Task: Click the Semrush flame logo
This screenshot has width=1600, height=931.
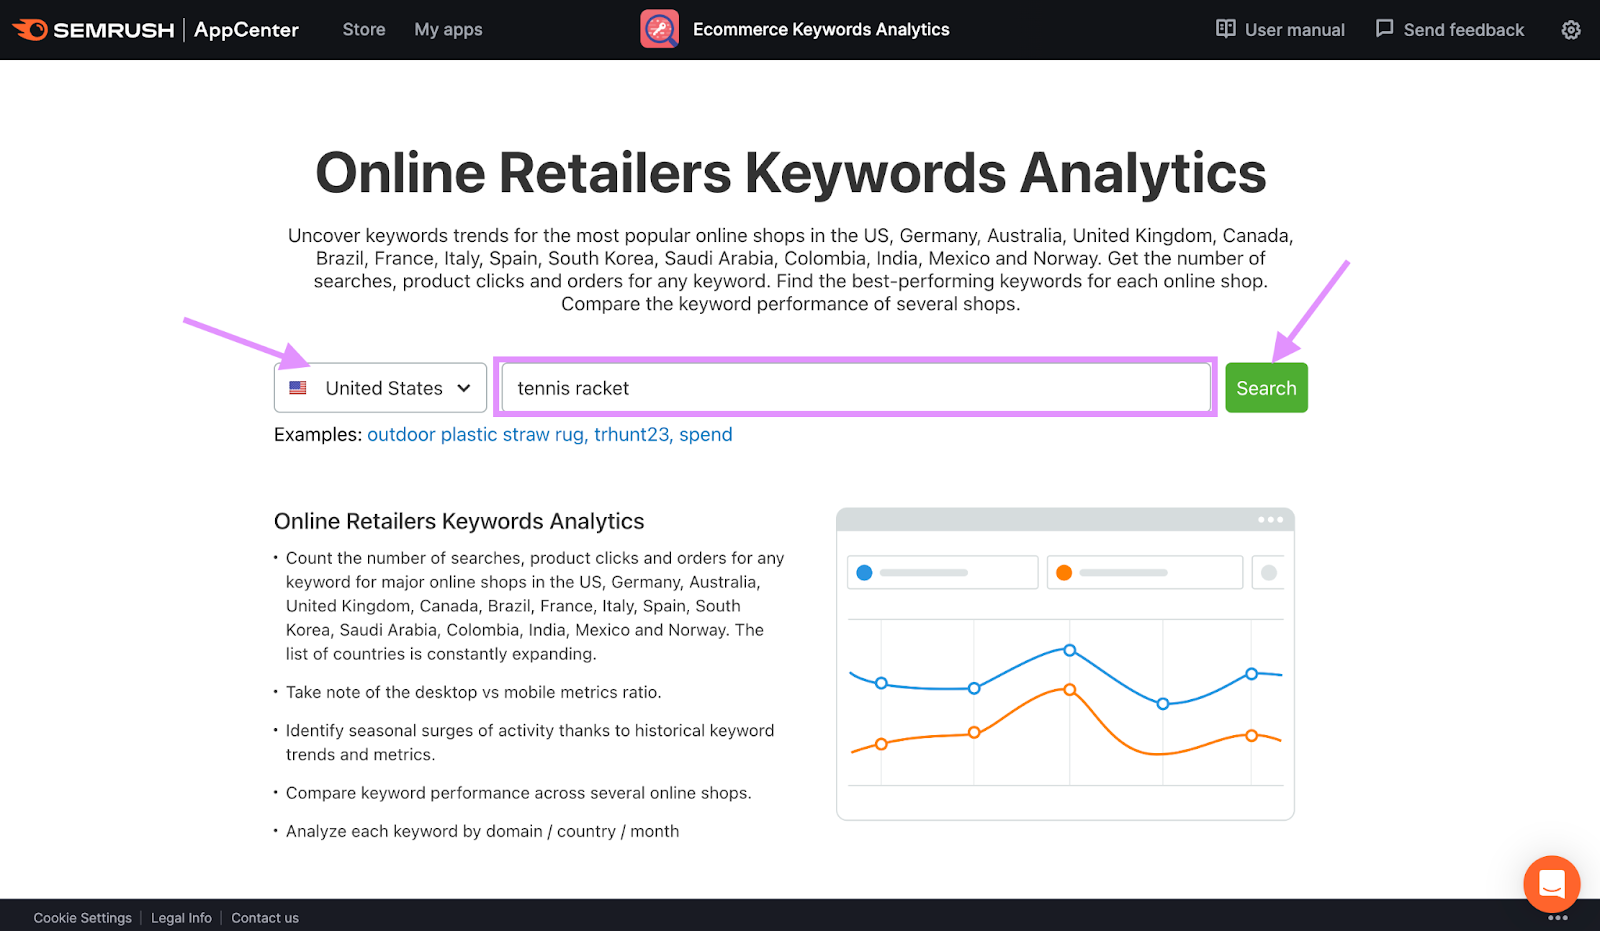Action: [x=30, y=30]
